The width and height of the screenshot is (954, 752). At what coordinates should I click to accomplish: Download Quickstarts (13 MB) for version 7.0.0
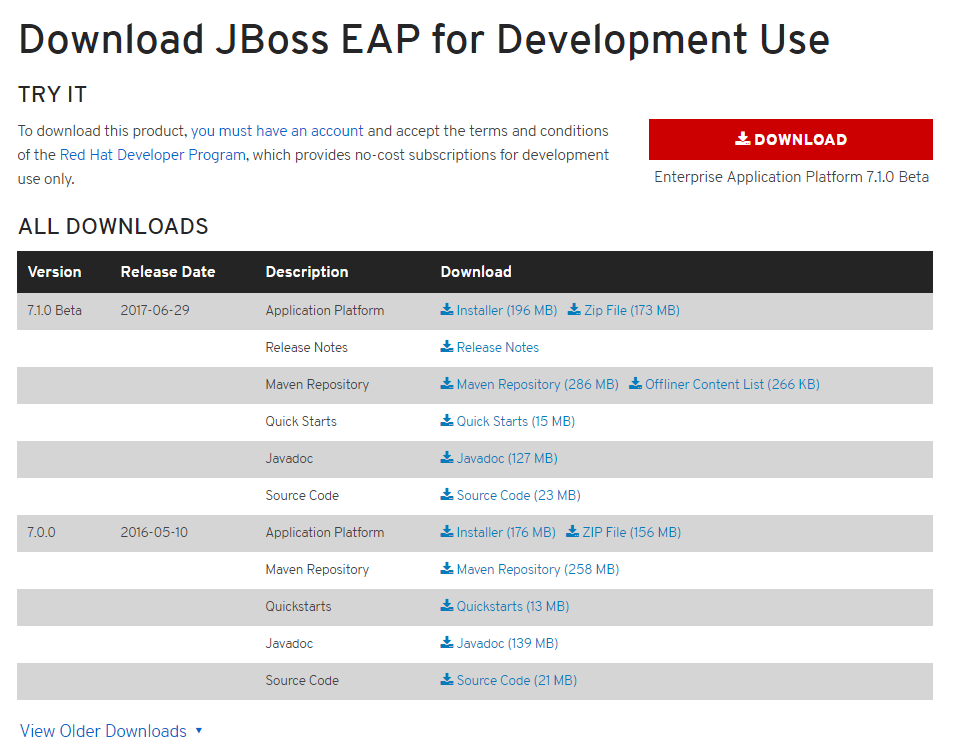509,606
